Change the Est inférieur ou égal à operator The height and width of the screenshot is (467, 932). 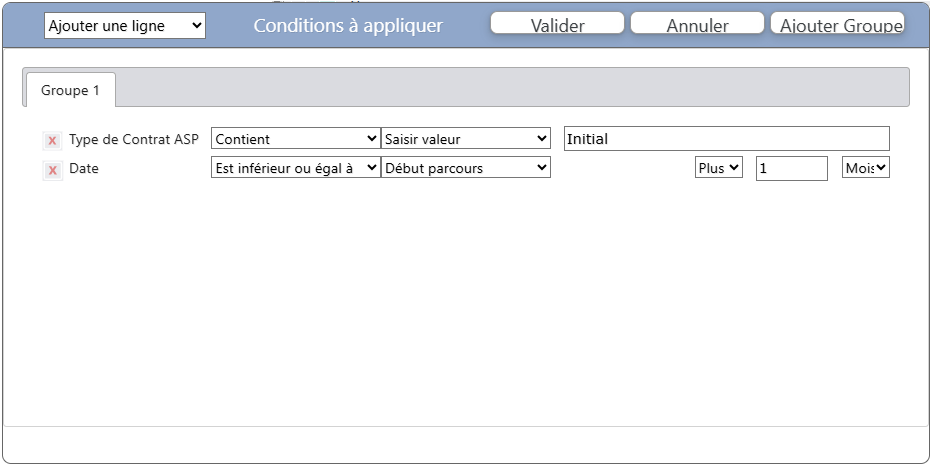pyautogui.click(x=296, y=168)
